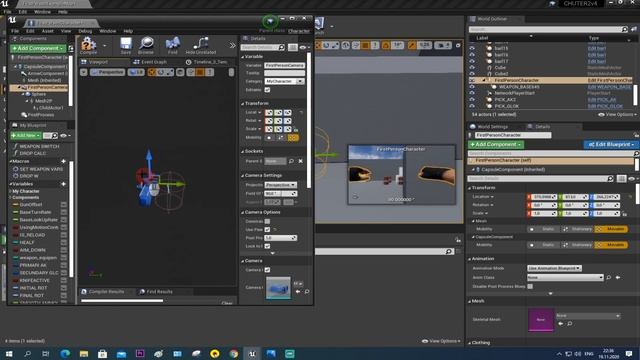Viewport: 640px width, 360px height.
Task: Toggle the Lock to Hmd checkbox
Action: (x=267, y=246)
